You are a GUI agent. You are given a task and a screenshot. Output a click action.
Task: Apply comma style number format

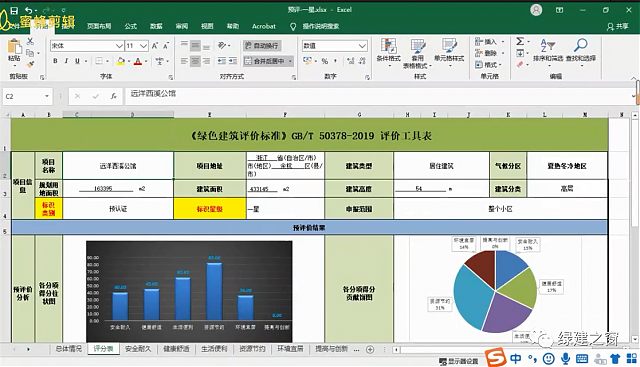click(x=336, y=61)
